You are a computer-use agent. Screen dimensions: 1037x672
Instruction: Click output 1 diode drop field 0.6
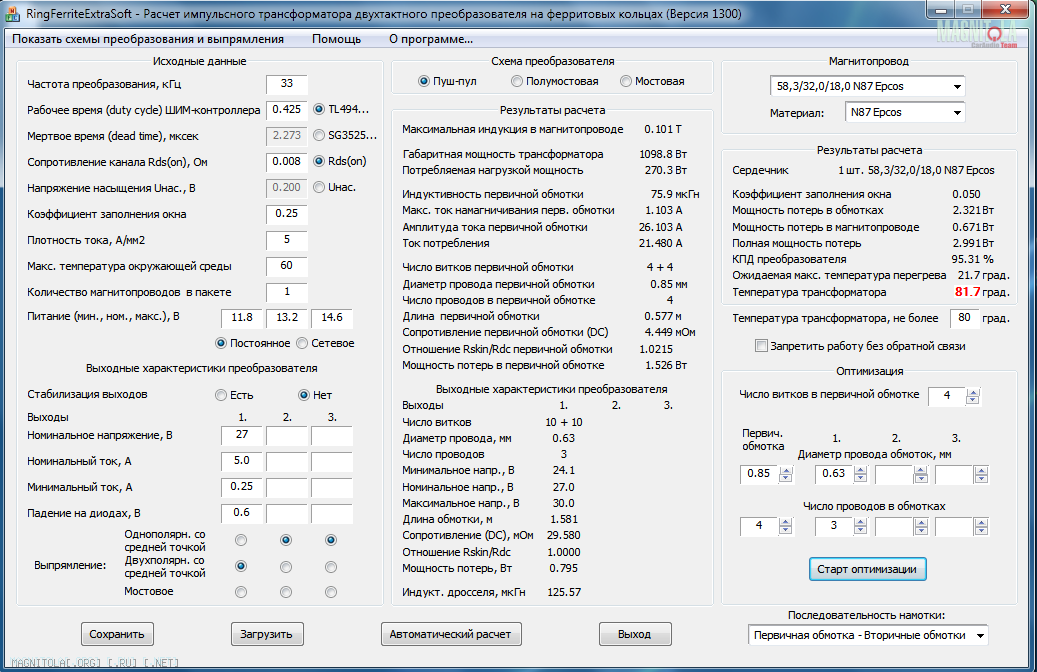coord(241,513)
